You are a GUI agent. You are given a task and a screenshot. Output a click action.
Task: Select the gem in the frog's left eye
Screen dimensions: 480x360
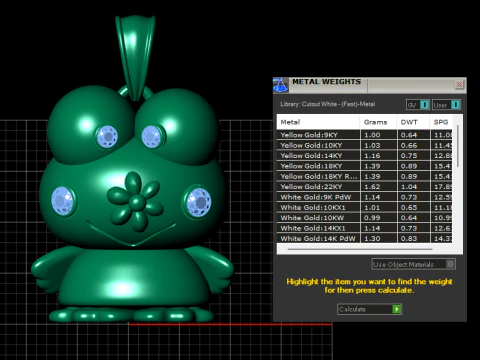(x=107, y=137)
